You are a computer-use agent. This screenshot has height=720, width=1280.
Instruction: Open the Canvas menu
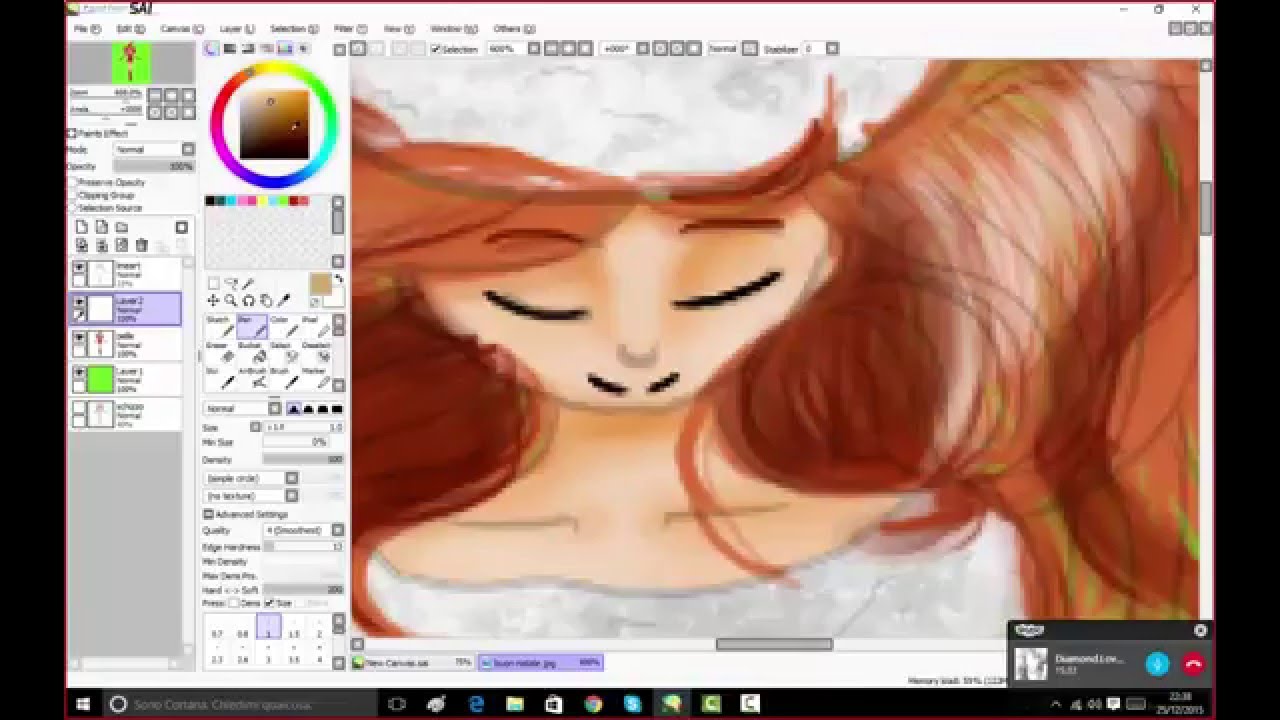(182, 29)
